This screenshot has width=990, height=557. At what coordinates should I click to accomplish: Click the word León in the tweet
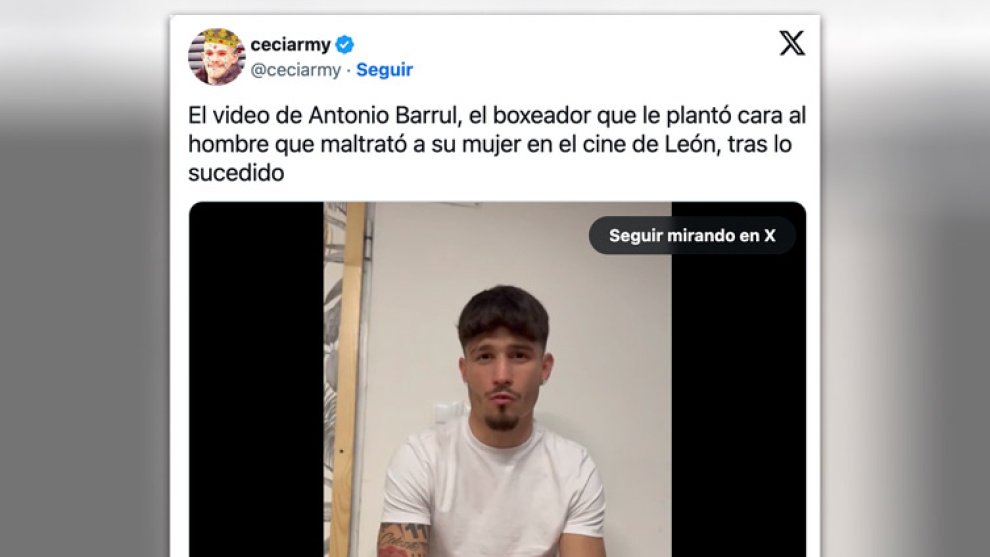tap(691, 144)
